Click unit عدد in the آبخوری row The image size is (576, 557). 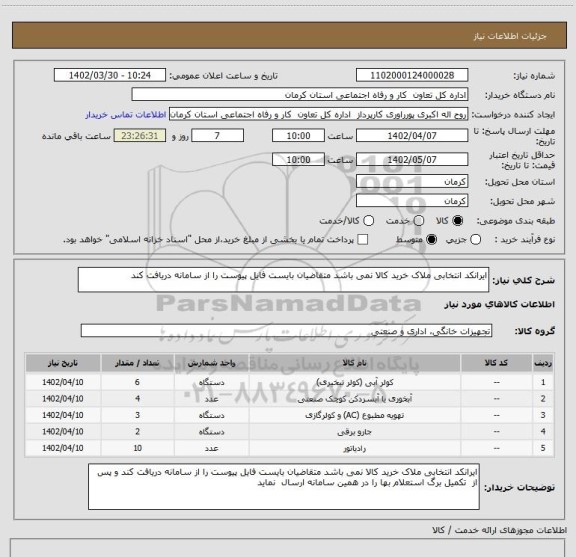point(212,399)
